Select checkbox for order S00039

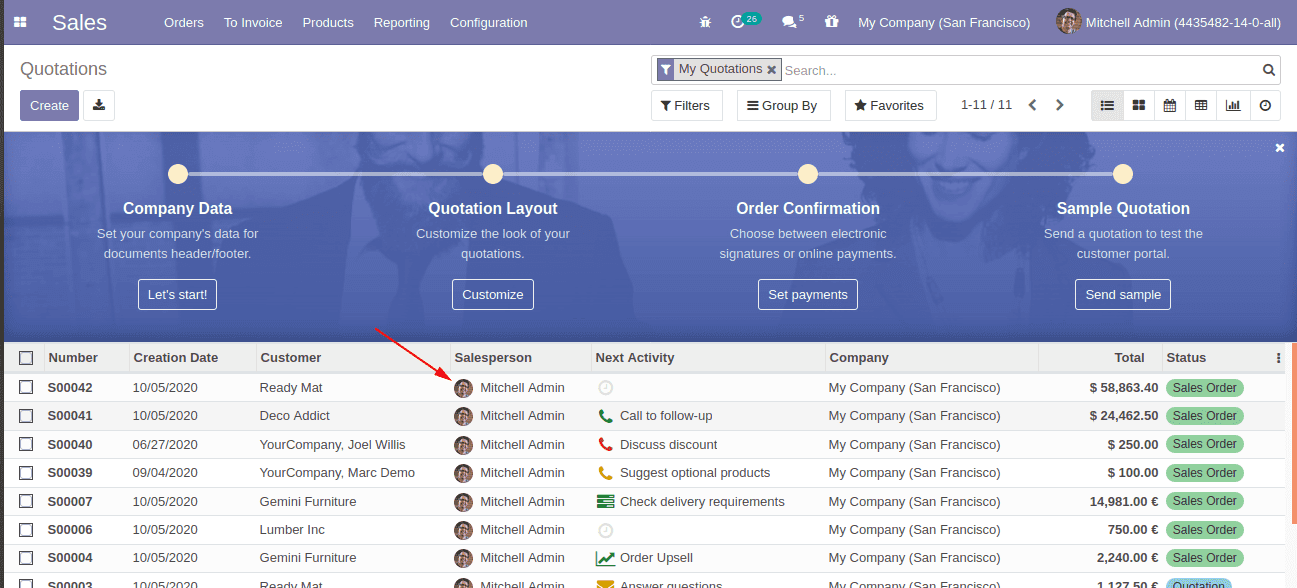point(26,472)
